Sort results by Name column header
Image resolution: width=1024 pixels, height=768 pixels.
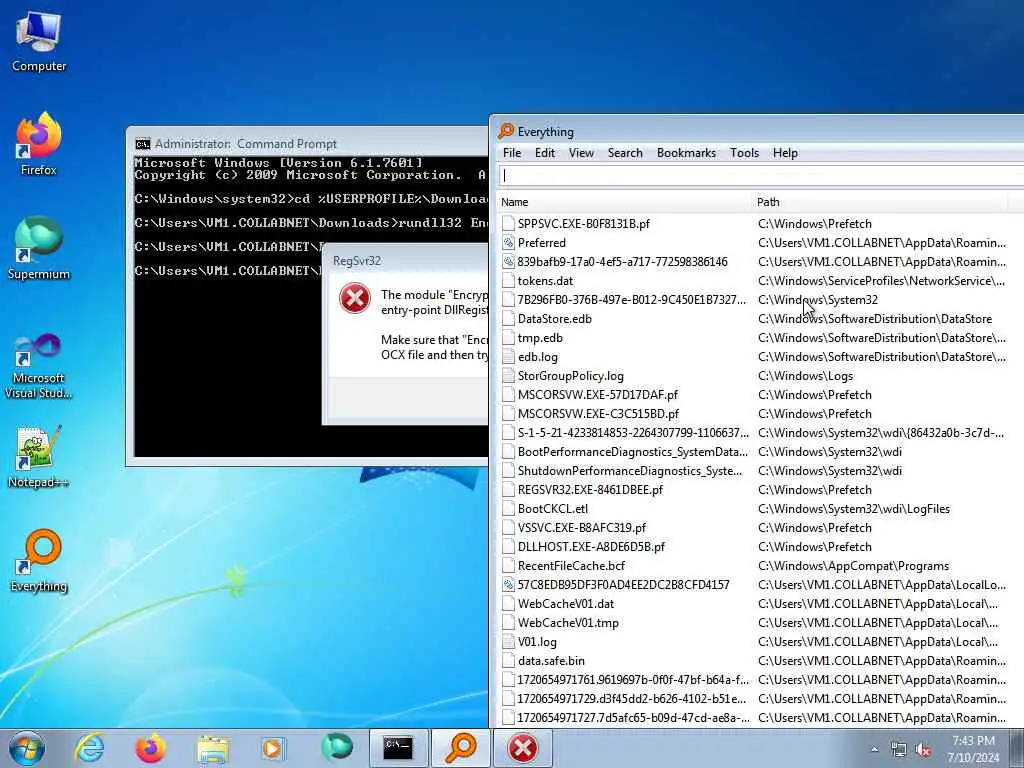pyautogui.click(x=624, y=202)
